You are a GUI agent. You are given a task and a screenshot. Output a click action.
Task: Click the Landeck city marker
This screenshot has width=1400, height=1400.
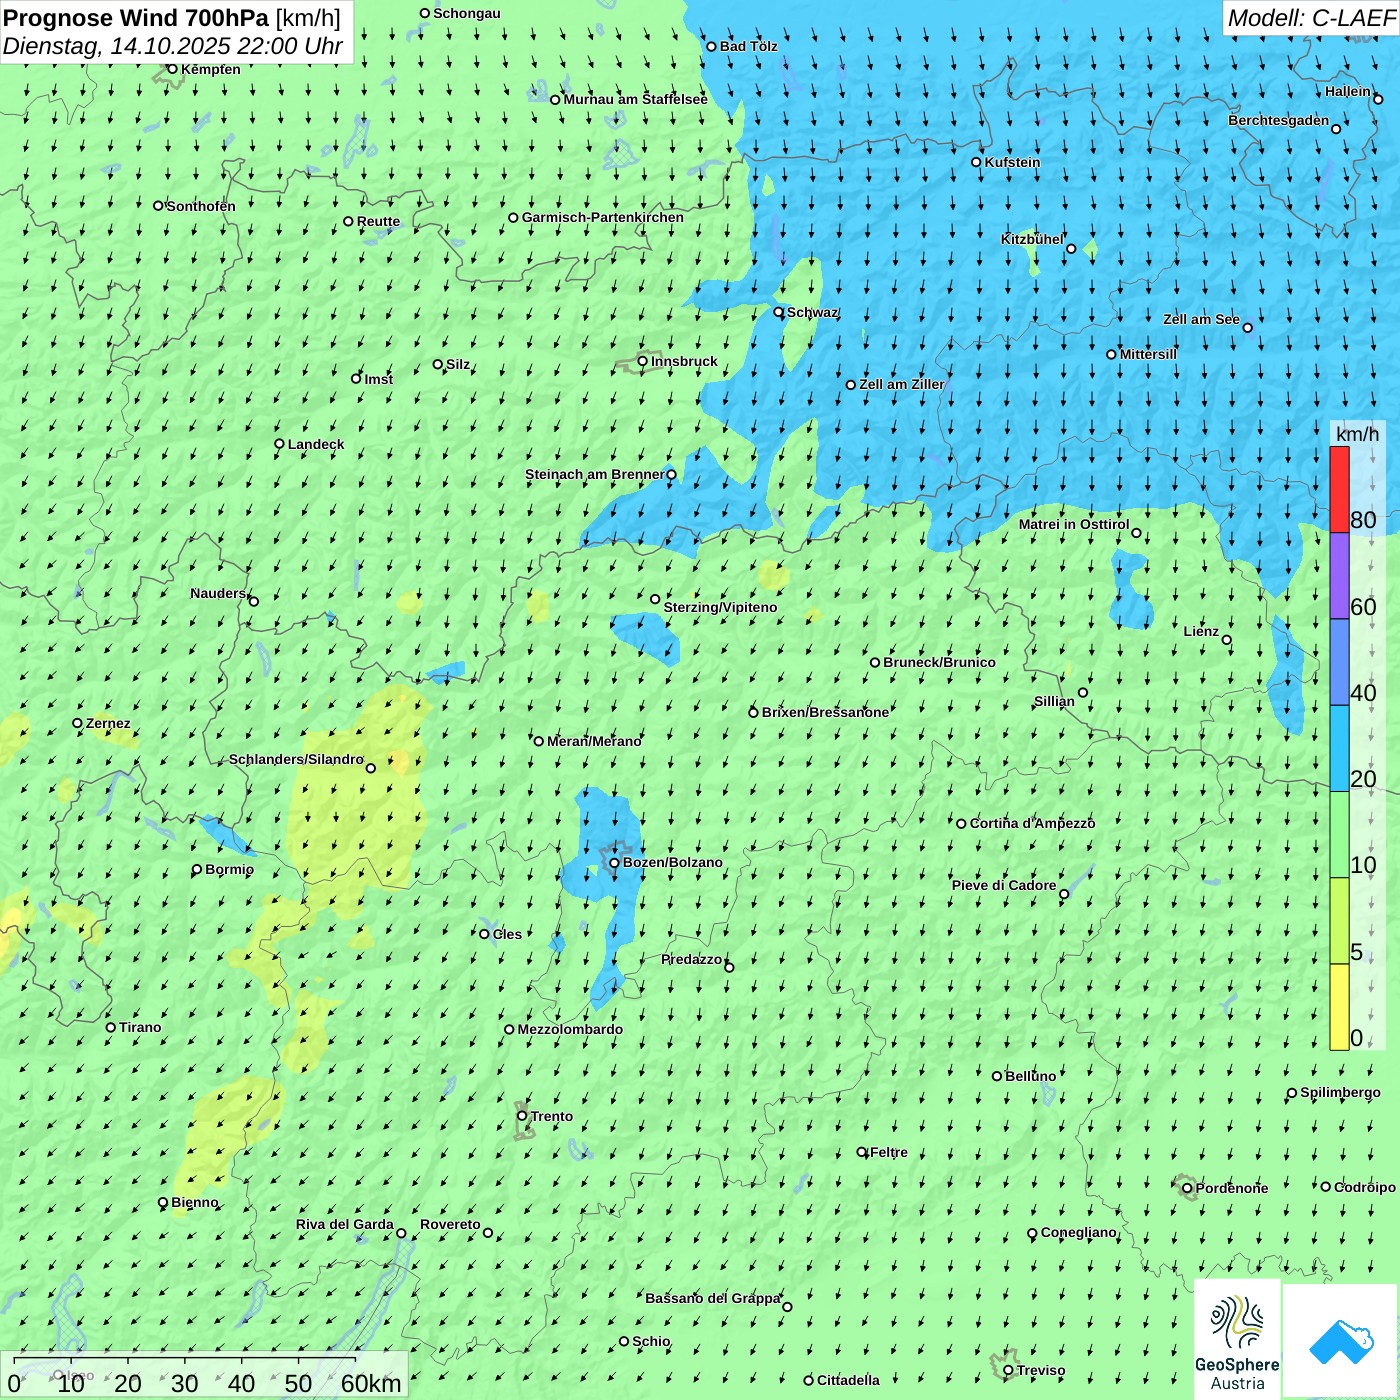(x=279, y=444)
